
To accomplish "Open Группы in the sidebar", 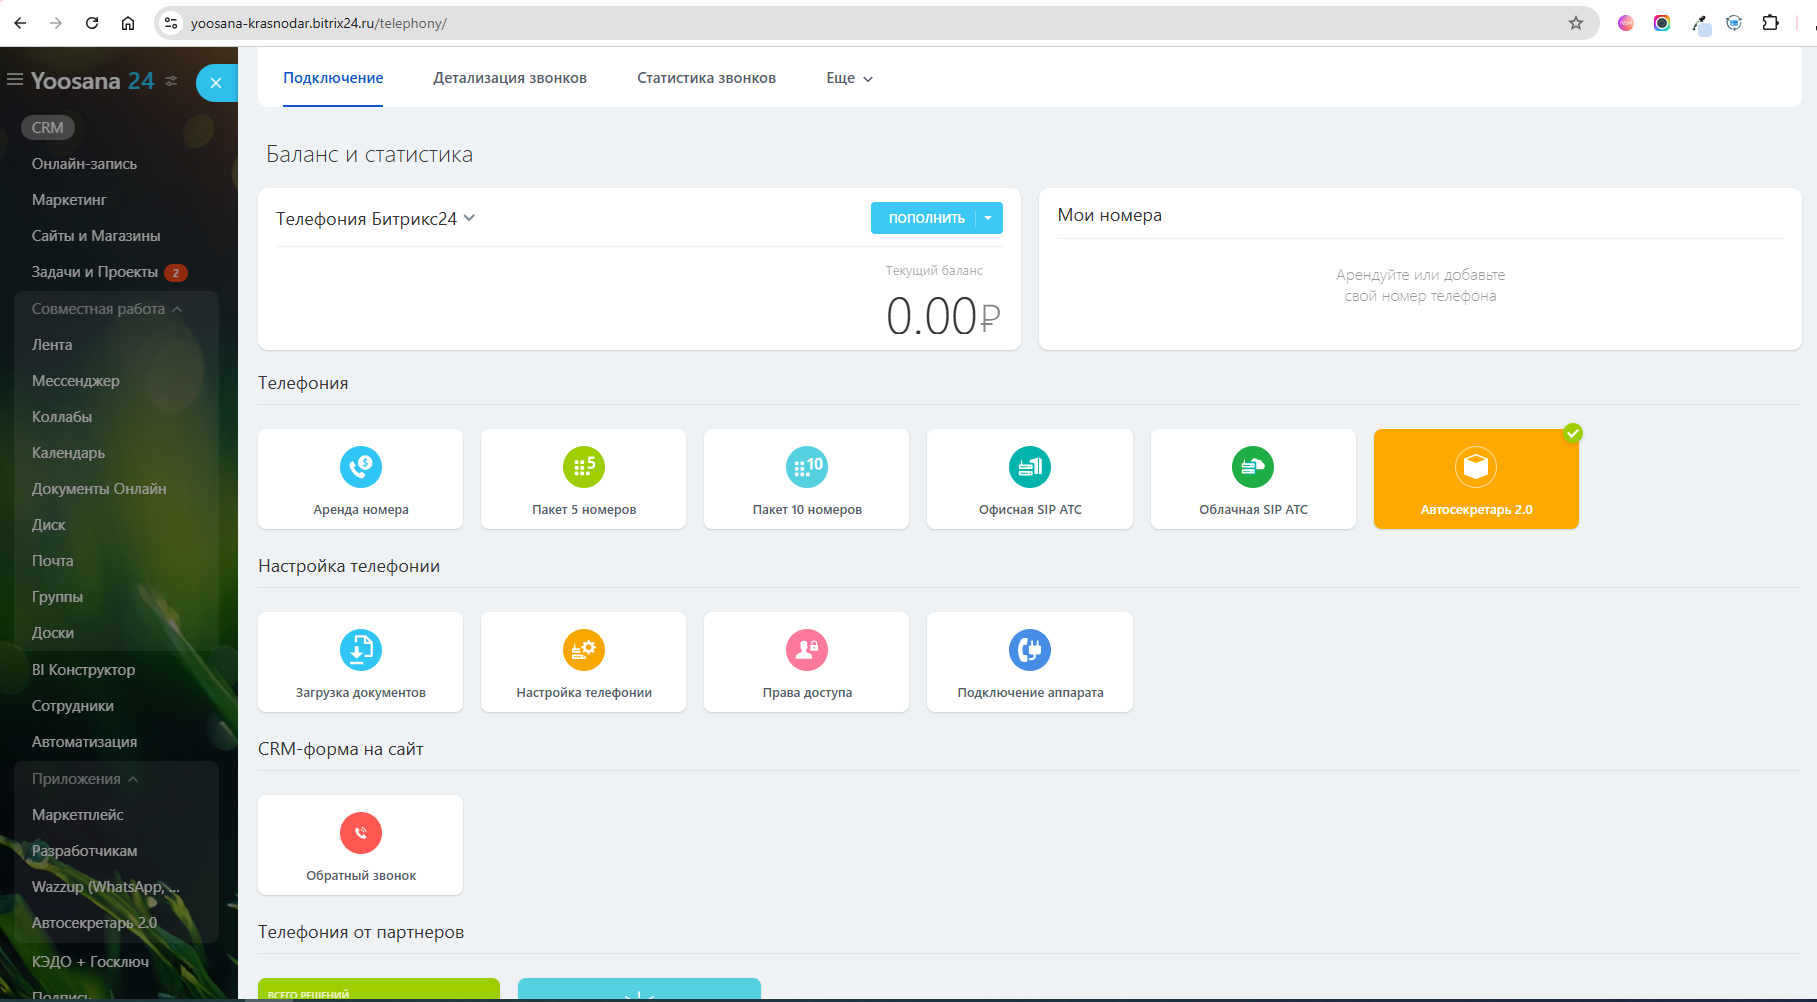I will pos(57,597).
